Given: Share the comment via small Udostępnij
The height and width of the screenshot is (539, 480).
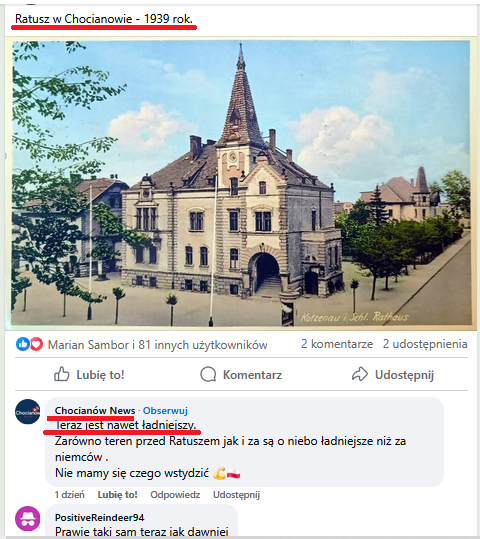Looking at the screenshot, I should click(236, 495).
